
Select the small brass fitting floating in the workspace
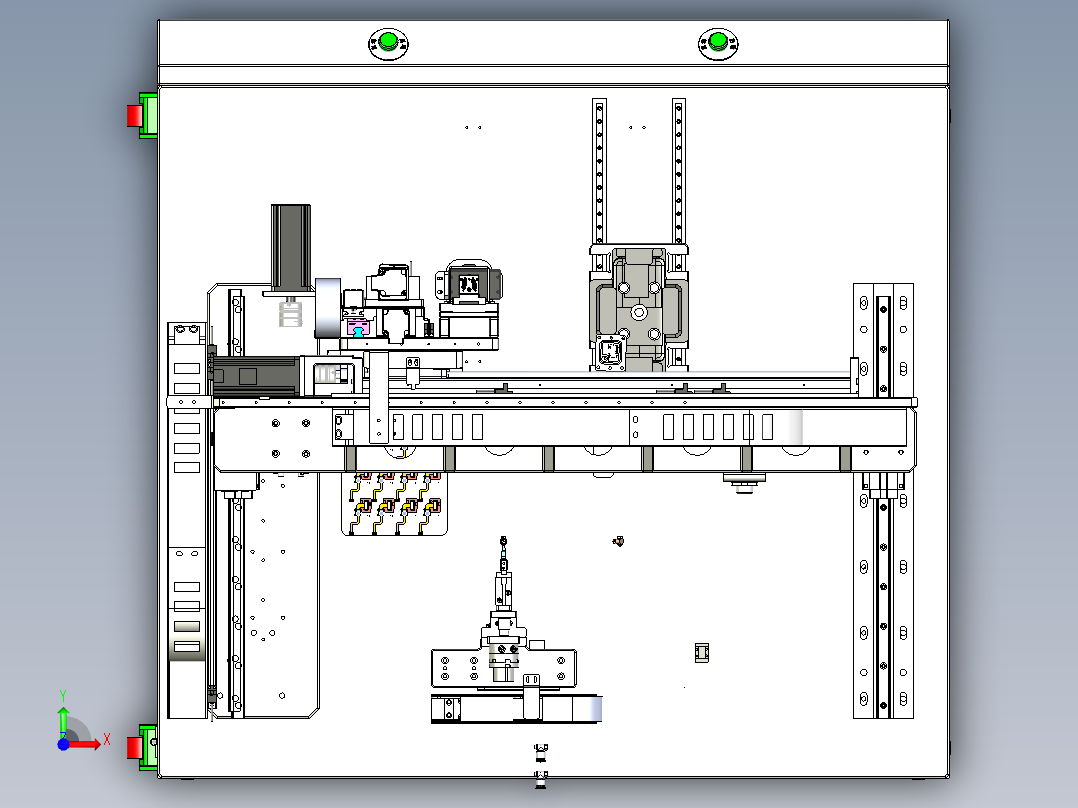[x=618, y=542]
